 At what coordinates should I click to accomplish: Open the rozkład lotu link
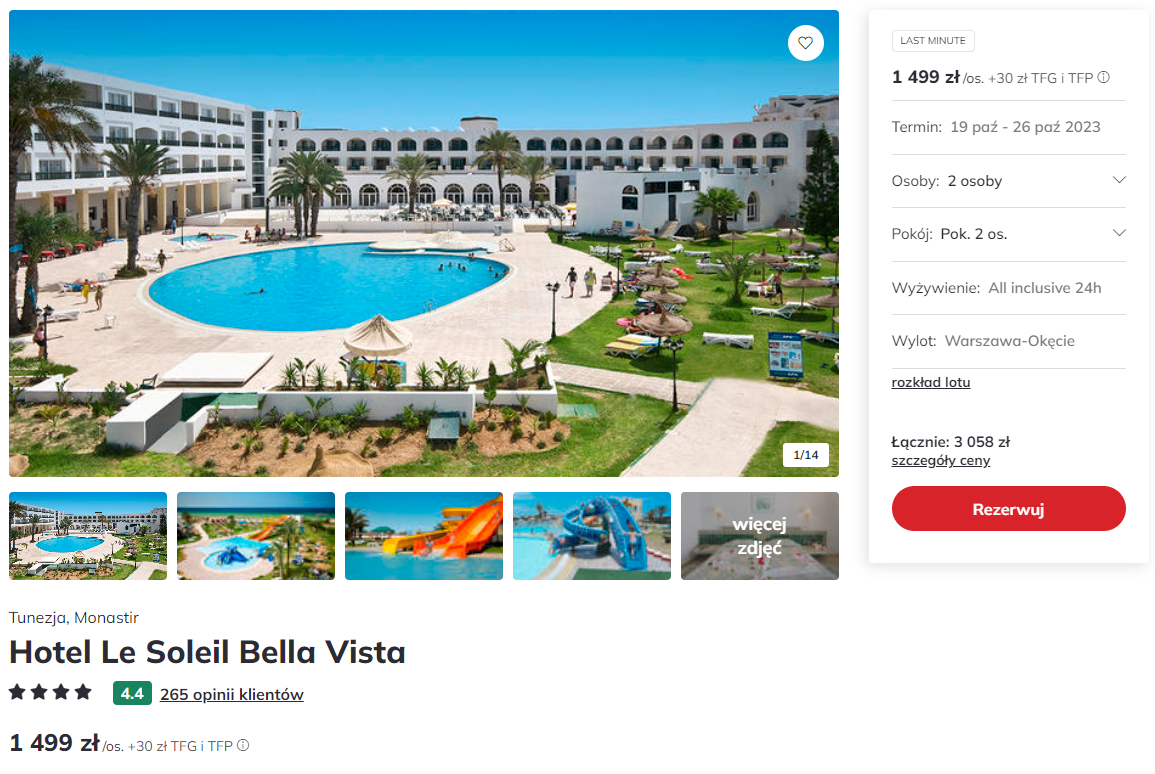tap(930, 382)
